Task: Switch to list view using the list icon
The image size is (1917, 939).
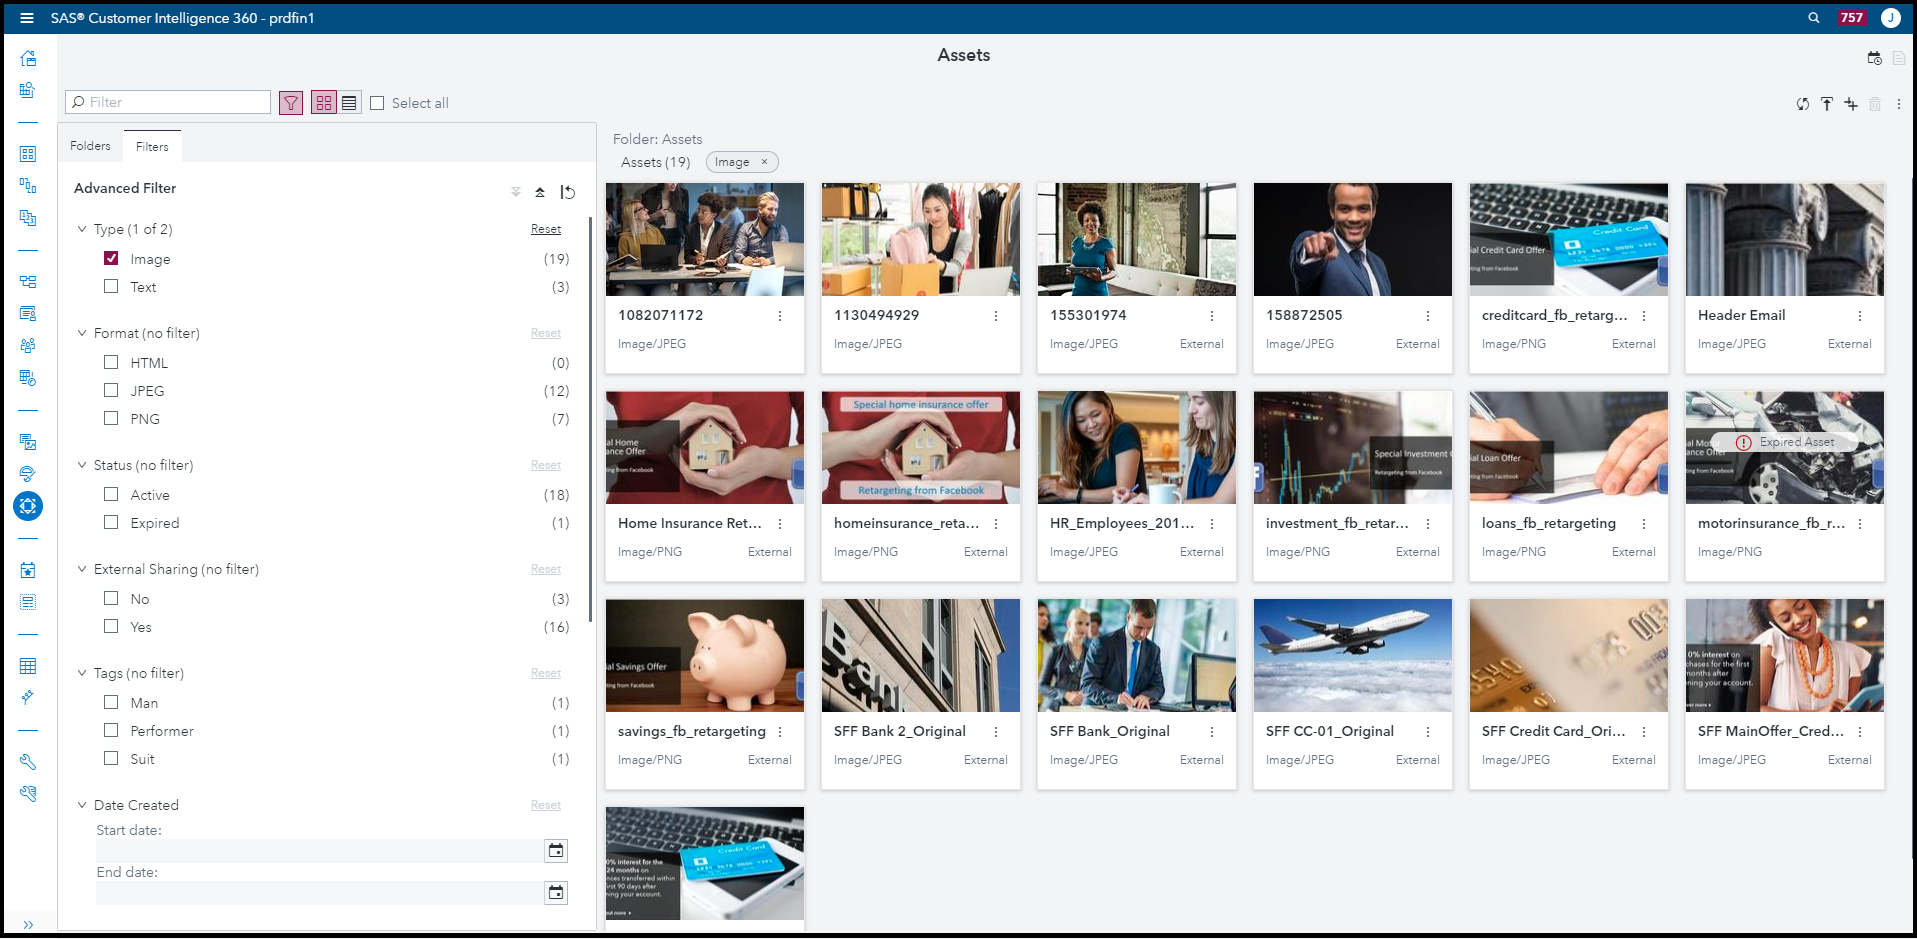Action: coord(349,101)
